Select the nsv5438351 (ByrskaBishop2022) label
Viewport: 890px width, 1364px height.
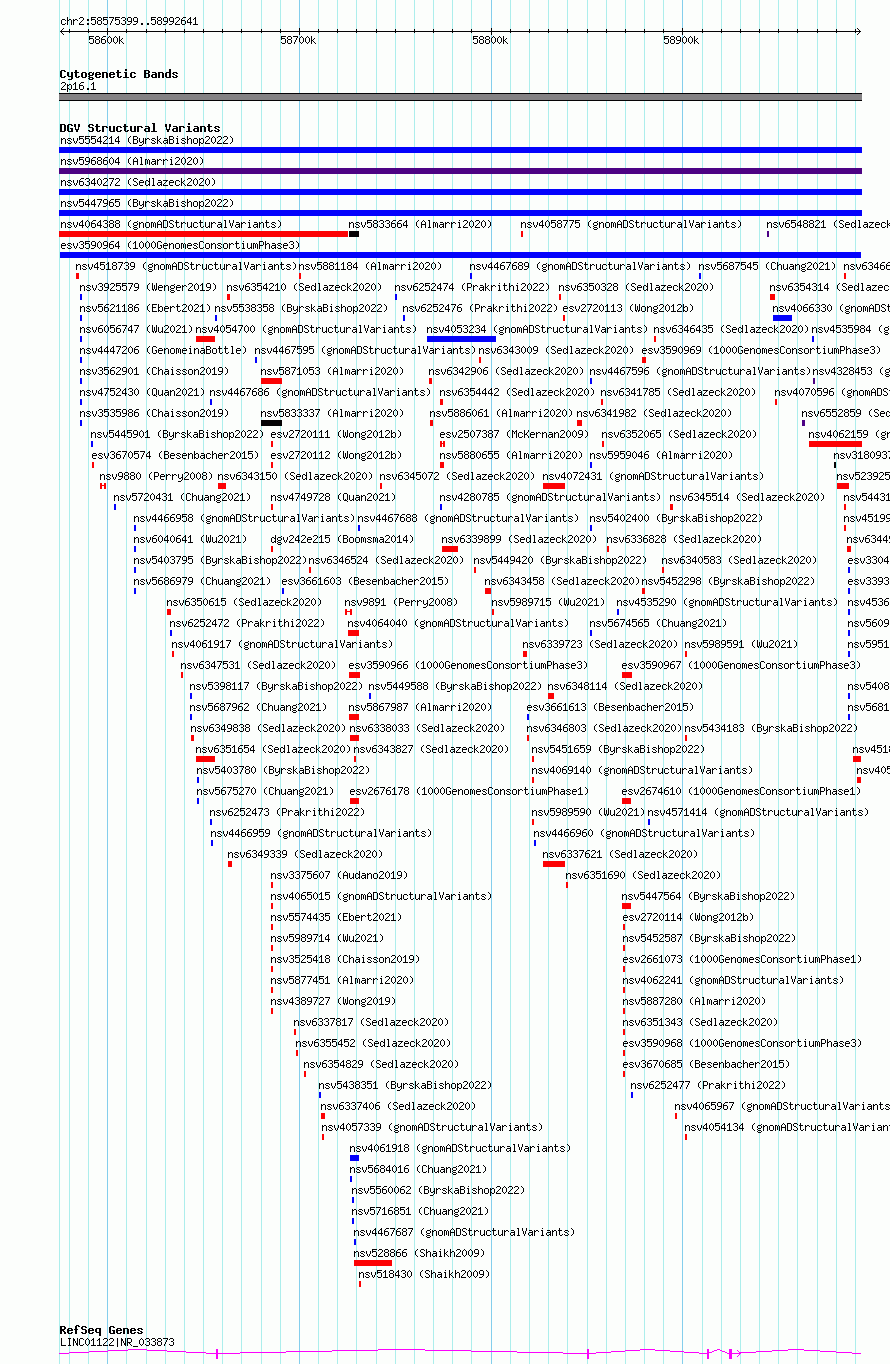[x=405, y=1085]
